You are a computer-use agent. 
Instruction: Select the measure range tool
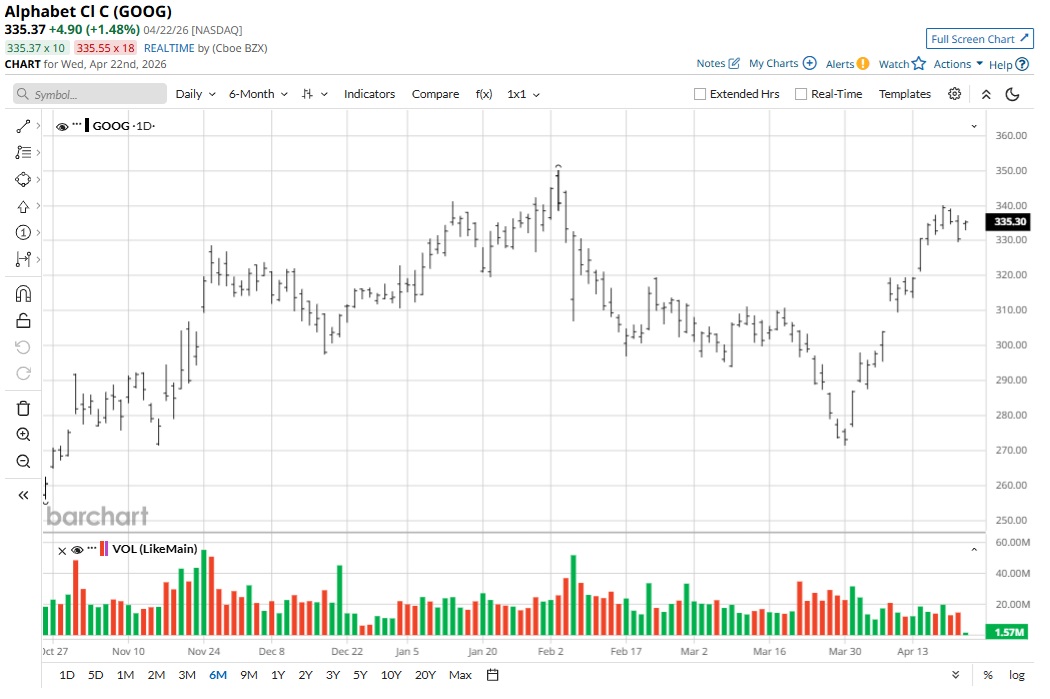(23, 259)
